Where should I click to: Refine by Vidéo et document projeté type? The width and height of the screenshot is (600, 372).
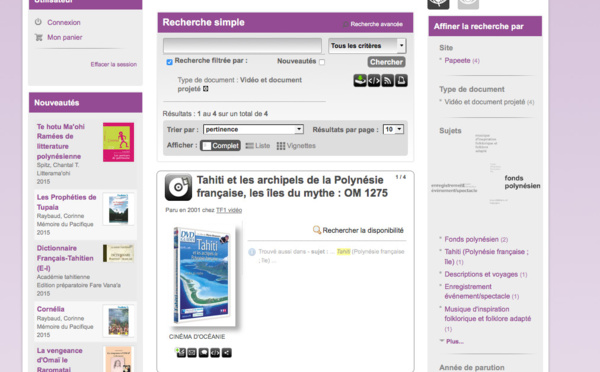coord(484,102)
